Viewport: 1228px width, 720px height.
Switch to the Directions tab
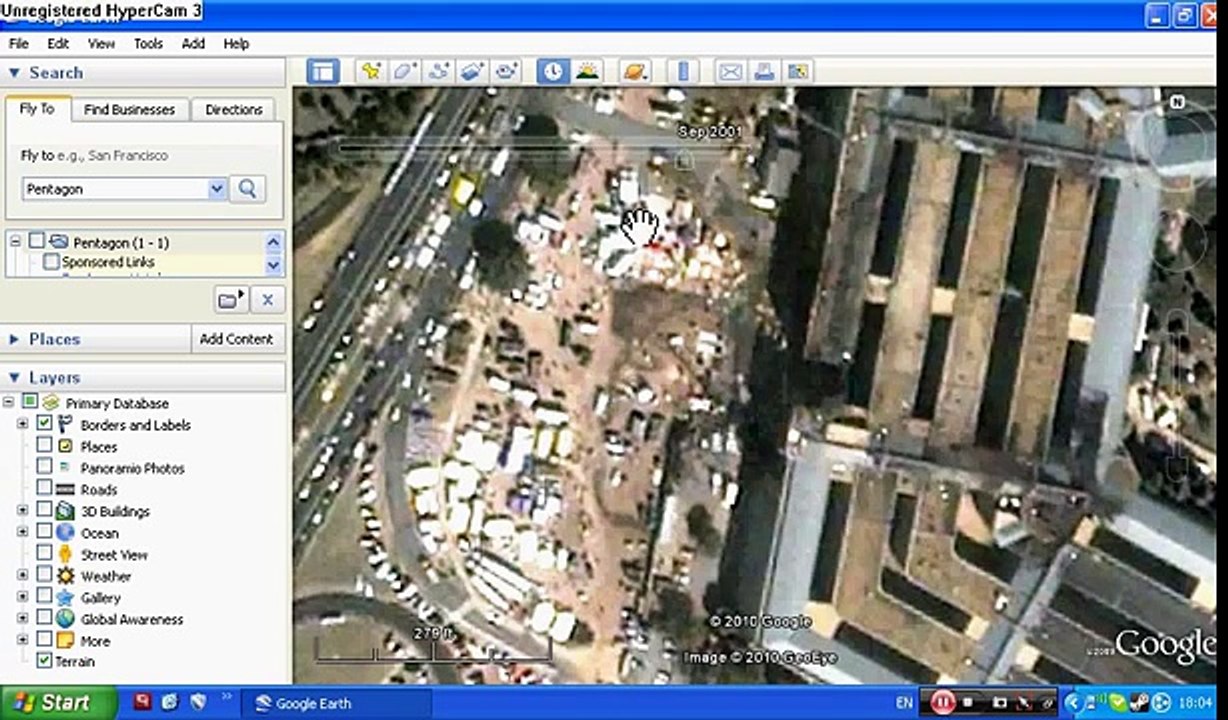[x=234, y=109]
